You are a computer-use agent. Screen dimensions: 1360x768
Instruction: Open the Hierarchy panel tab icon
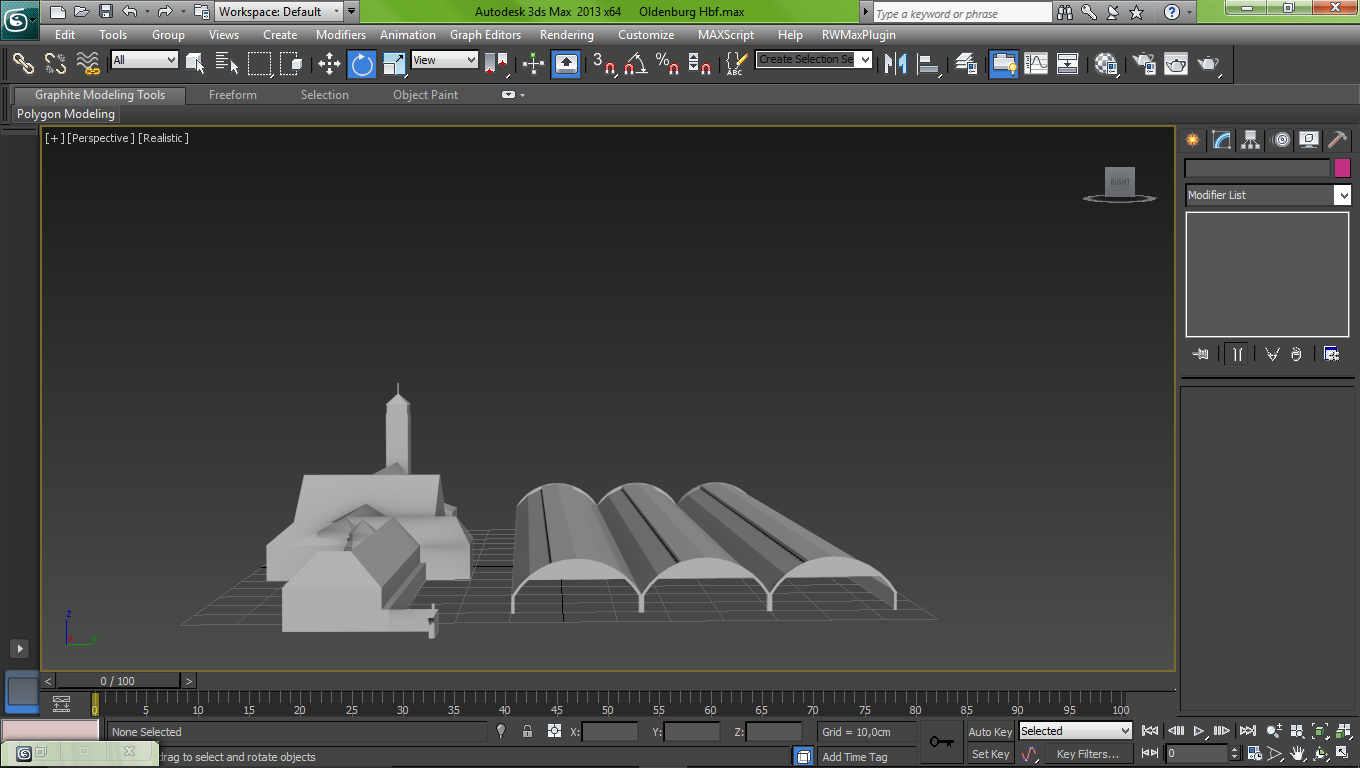pos(1251,140)
